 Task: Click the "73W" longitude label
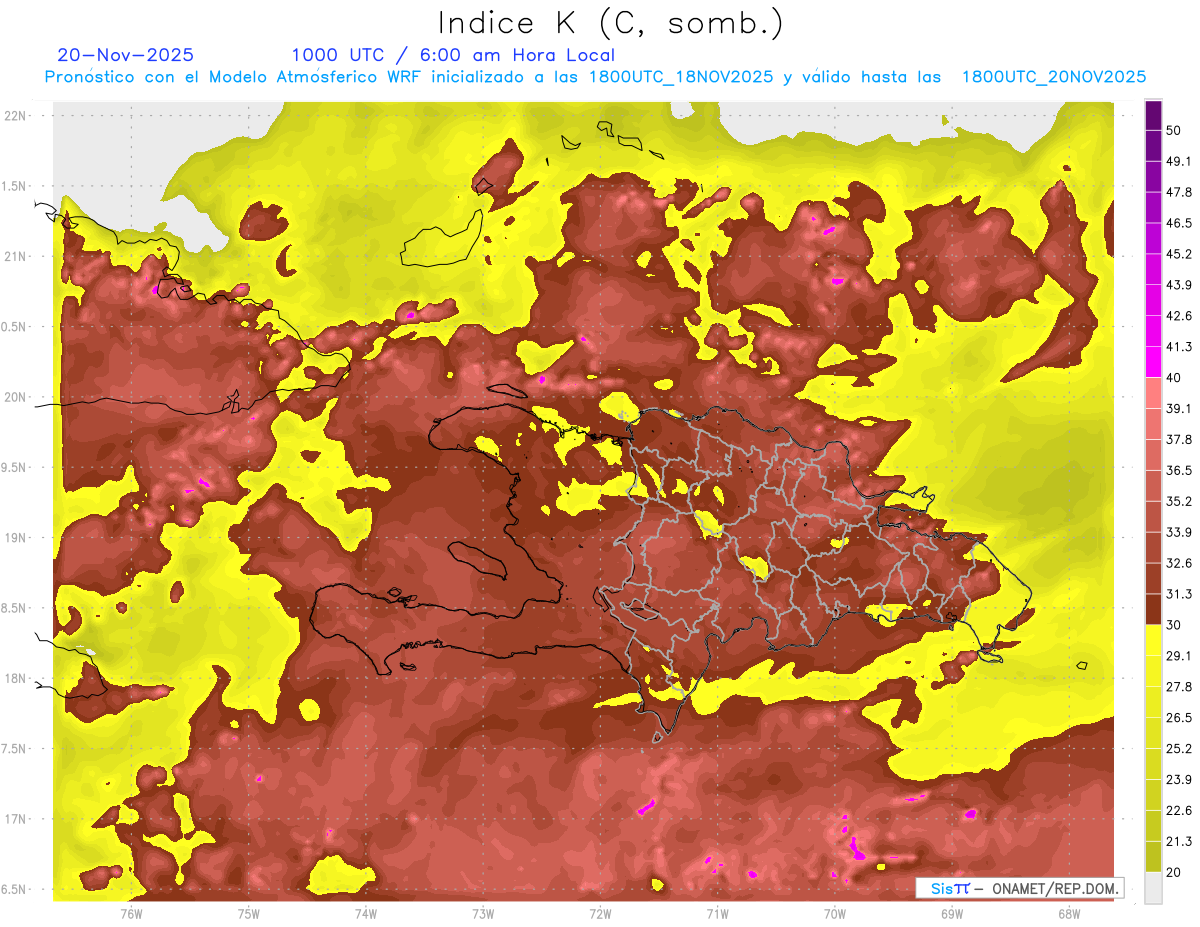pyautogui.click(x=483, y=913)
